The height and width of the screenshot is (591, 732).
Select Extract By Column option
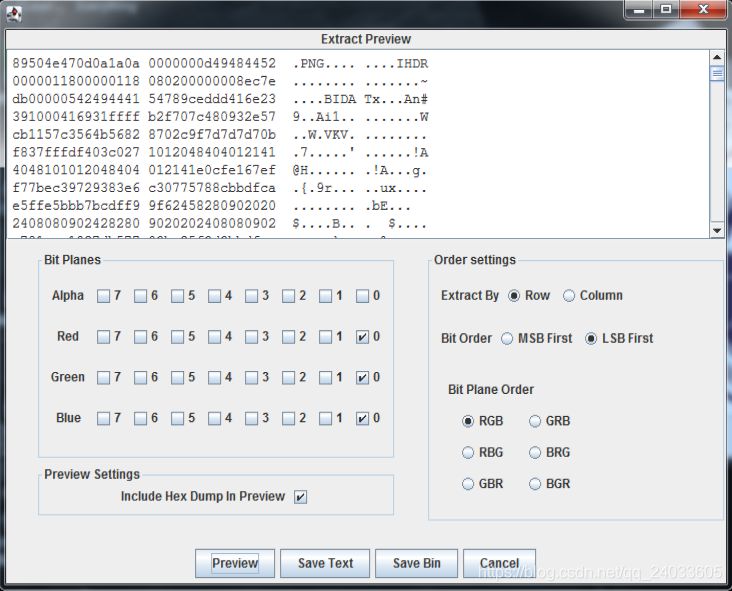click(569, 296)
